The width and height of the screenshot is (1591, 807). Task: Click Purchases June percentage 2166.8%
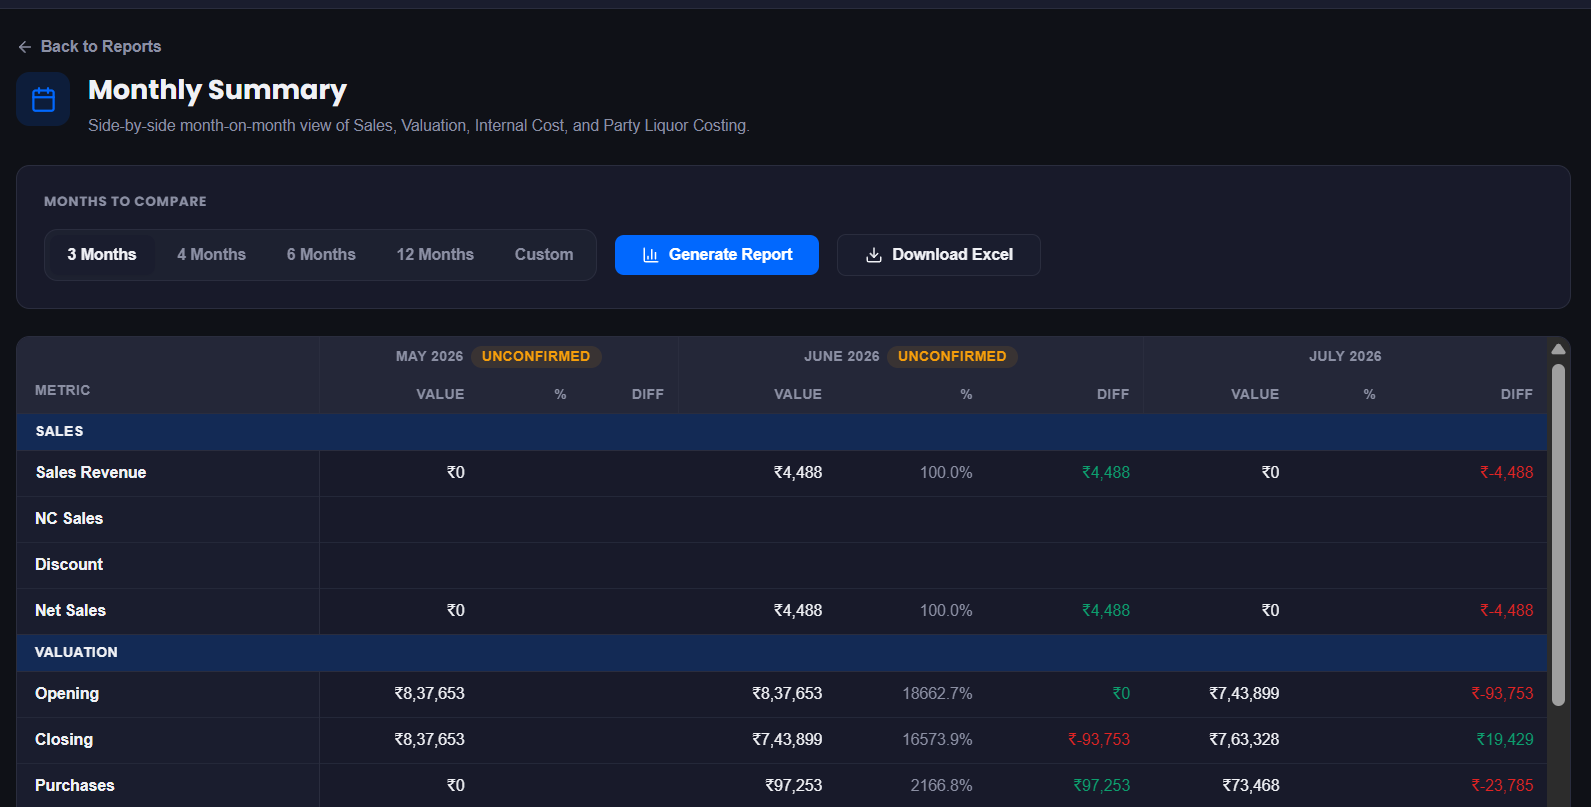tap(941, 786)
